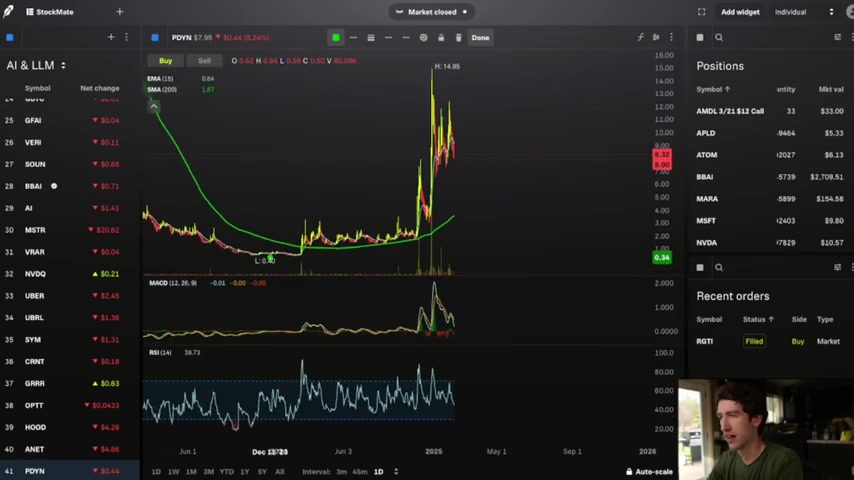Open the Positions panel filter settings icon
Viewport: 854px width, 480px height.
[838, 37]
